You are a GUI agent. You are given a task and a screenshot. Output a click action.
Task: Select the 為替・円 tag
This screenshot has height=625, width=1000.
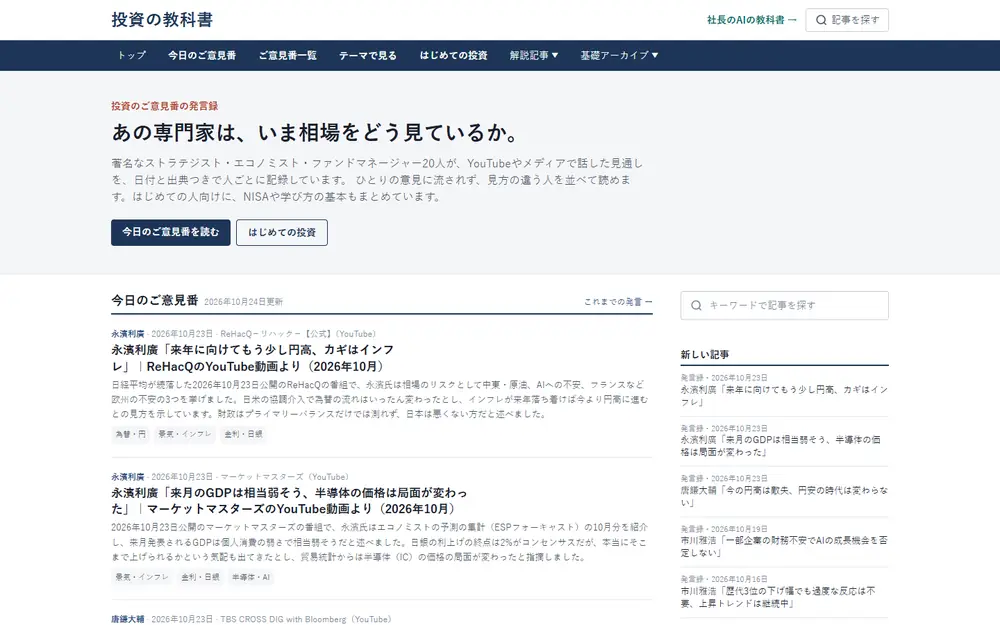[131, 434]
